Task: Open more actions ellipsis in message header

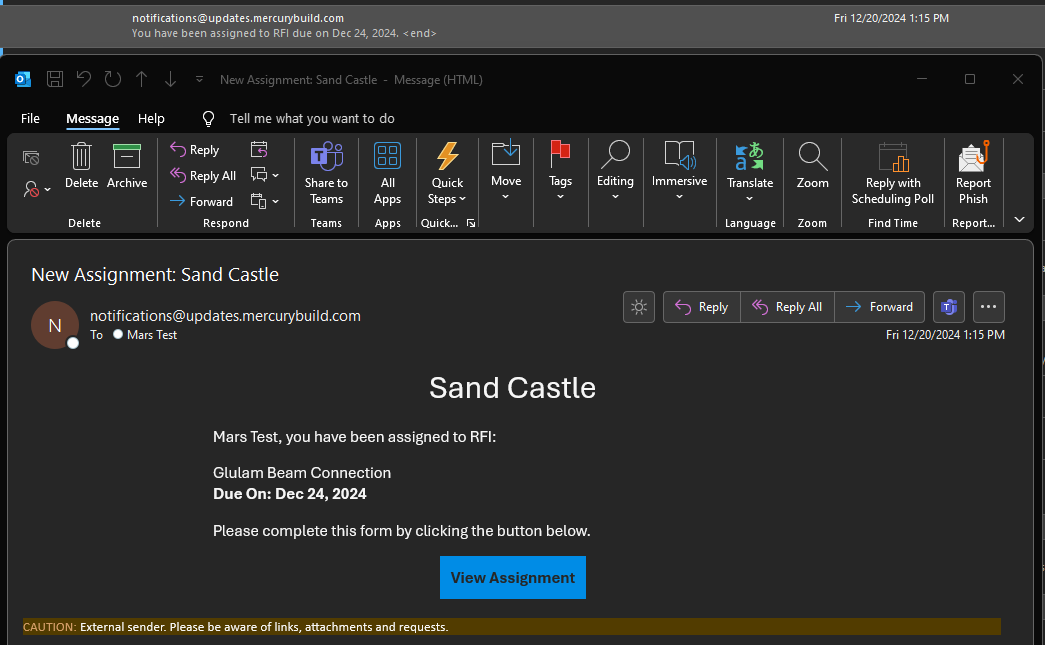Action: click(x=988, y=307)
